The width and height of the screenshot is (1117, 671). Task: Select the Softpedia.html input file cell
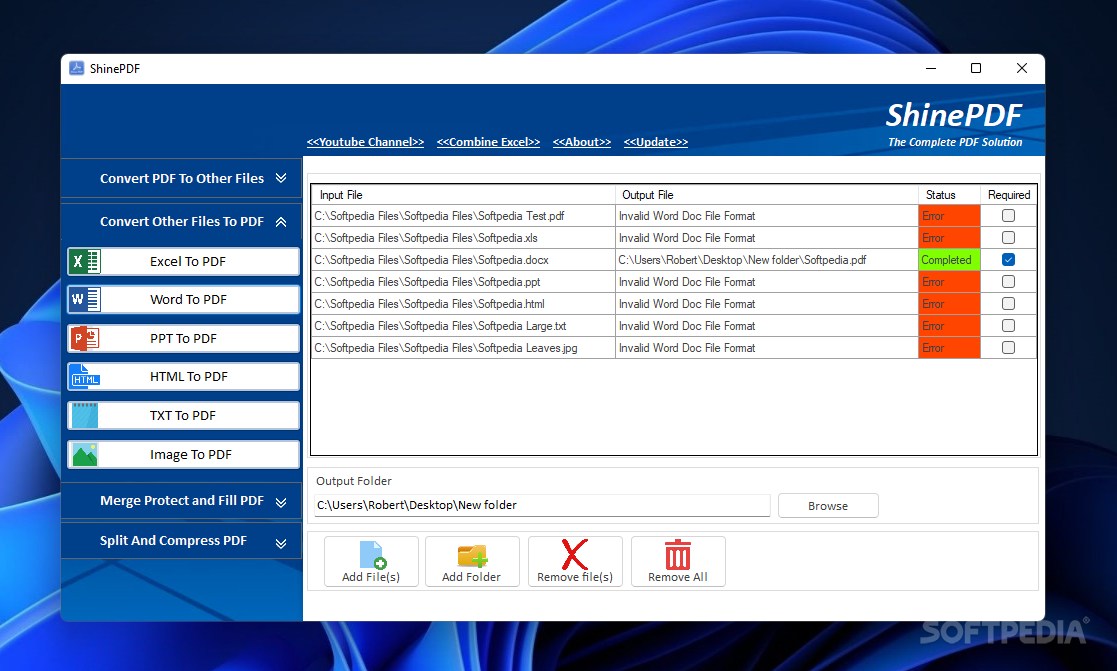coord(463,304)
